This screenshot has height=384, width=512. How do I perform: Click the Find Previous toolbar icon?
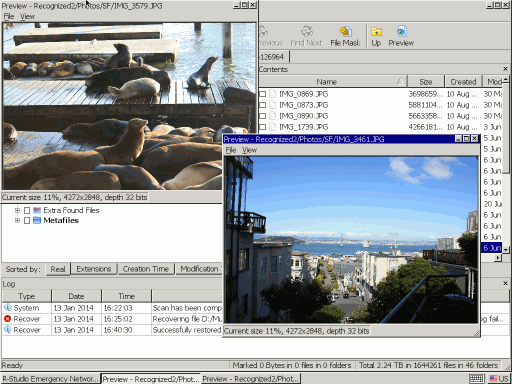(x=264, y=31)
